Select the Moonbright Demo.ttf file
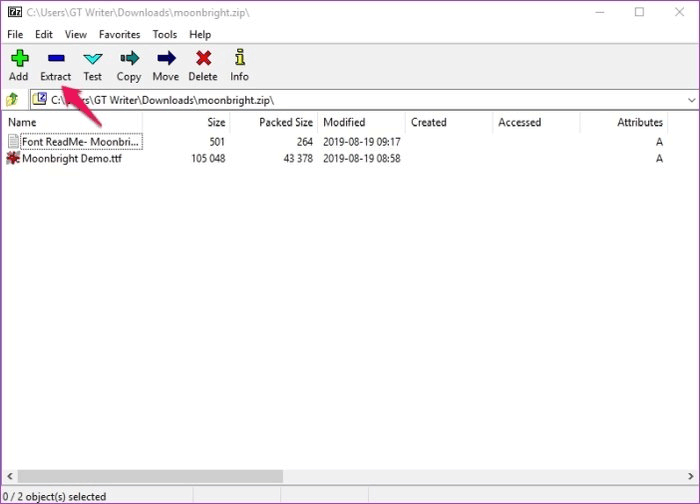The width and height of the screenshot is (700, 504). coord(71,158)
